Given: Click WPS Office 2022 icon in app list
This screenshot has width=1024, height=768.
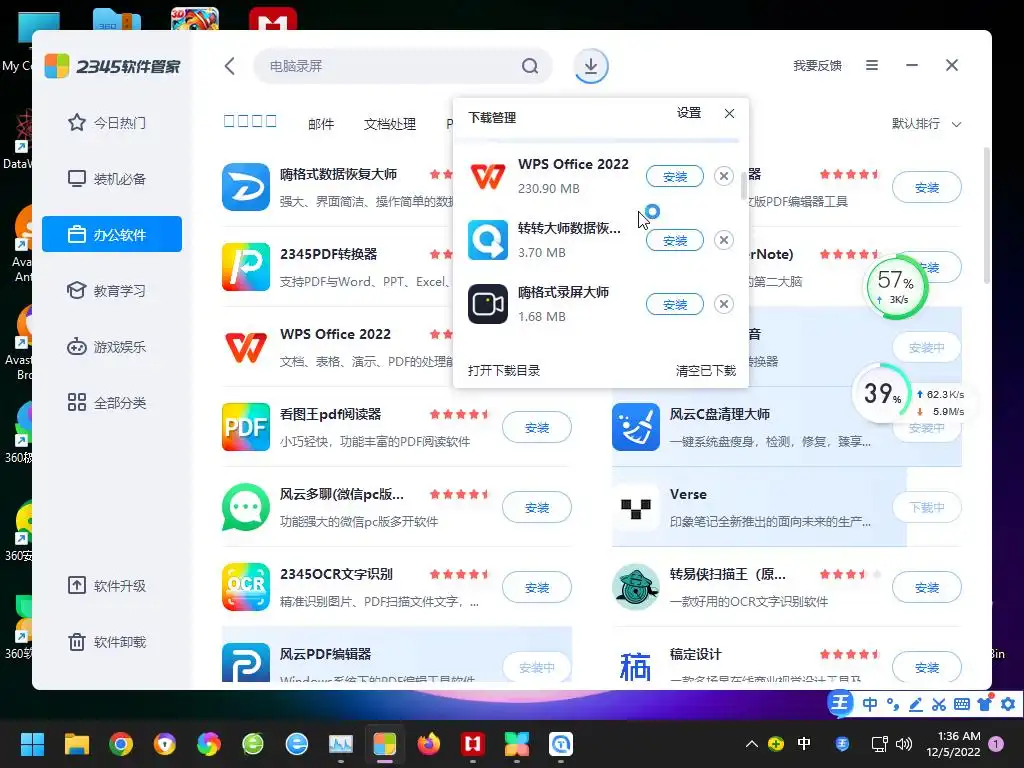Looking at the screenshot, I should [x=246, y=347].
